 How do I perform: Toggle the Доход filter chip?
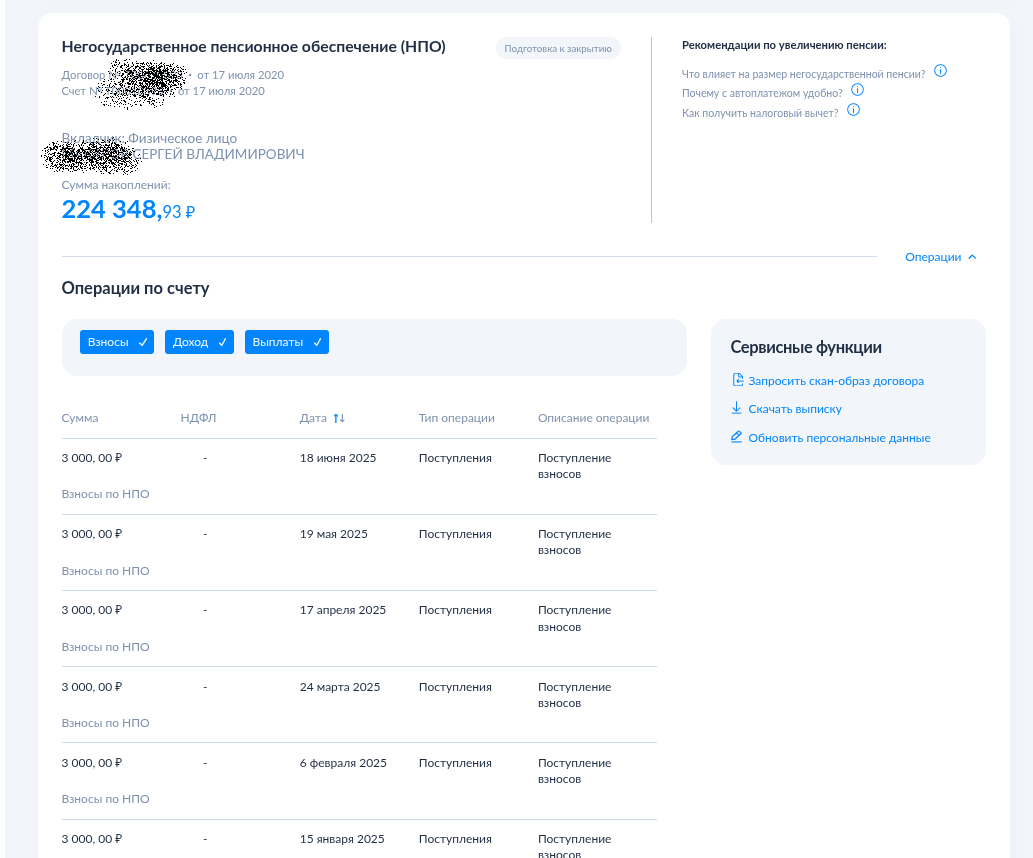[199, 342]
